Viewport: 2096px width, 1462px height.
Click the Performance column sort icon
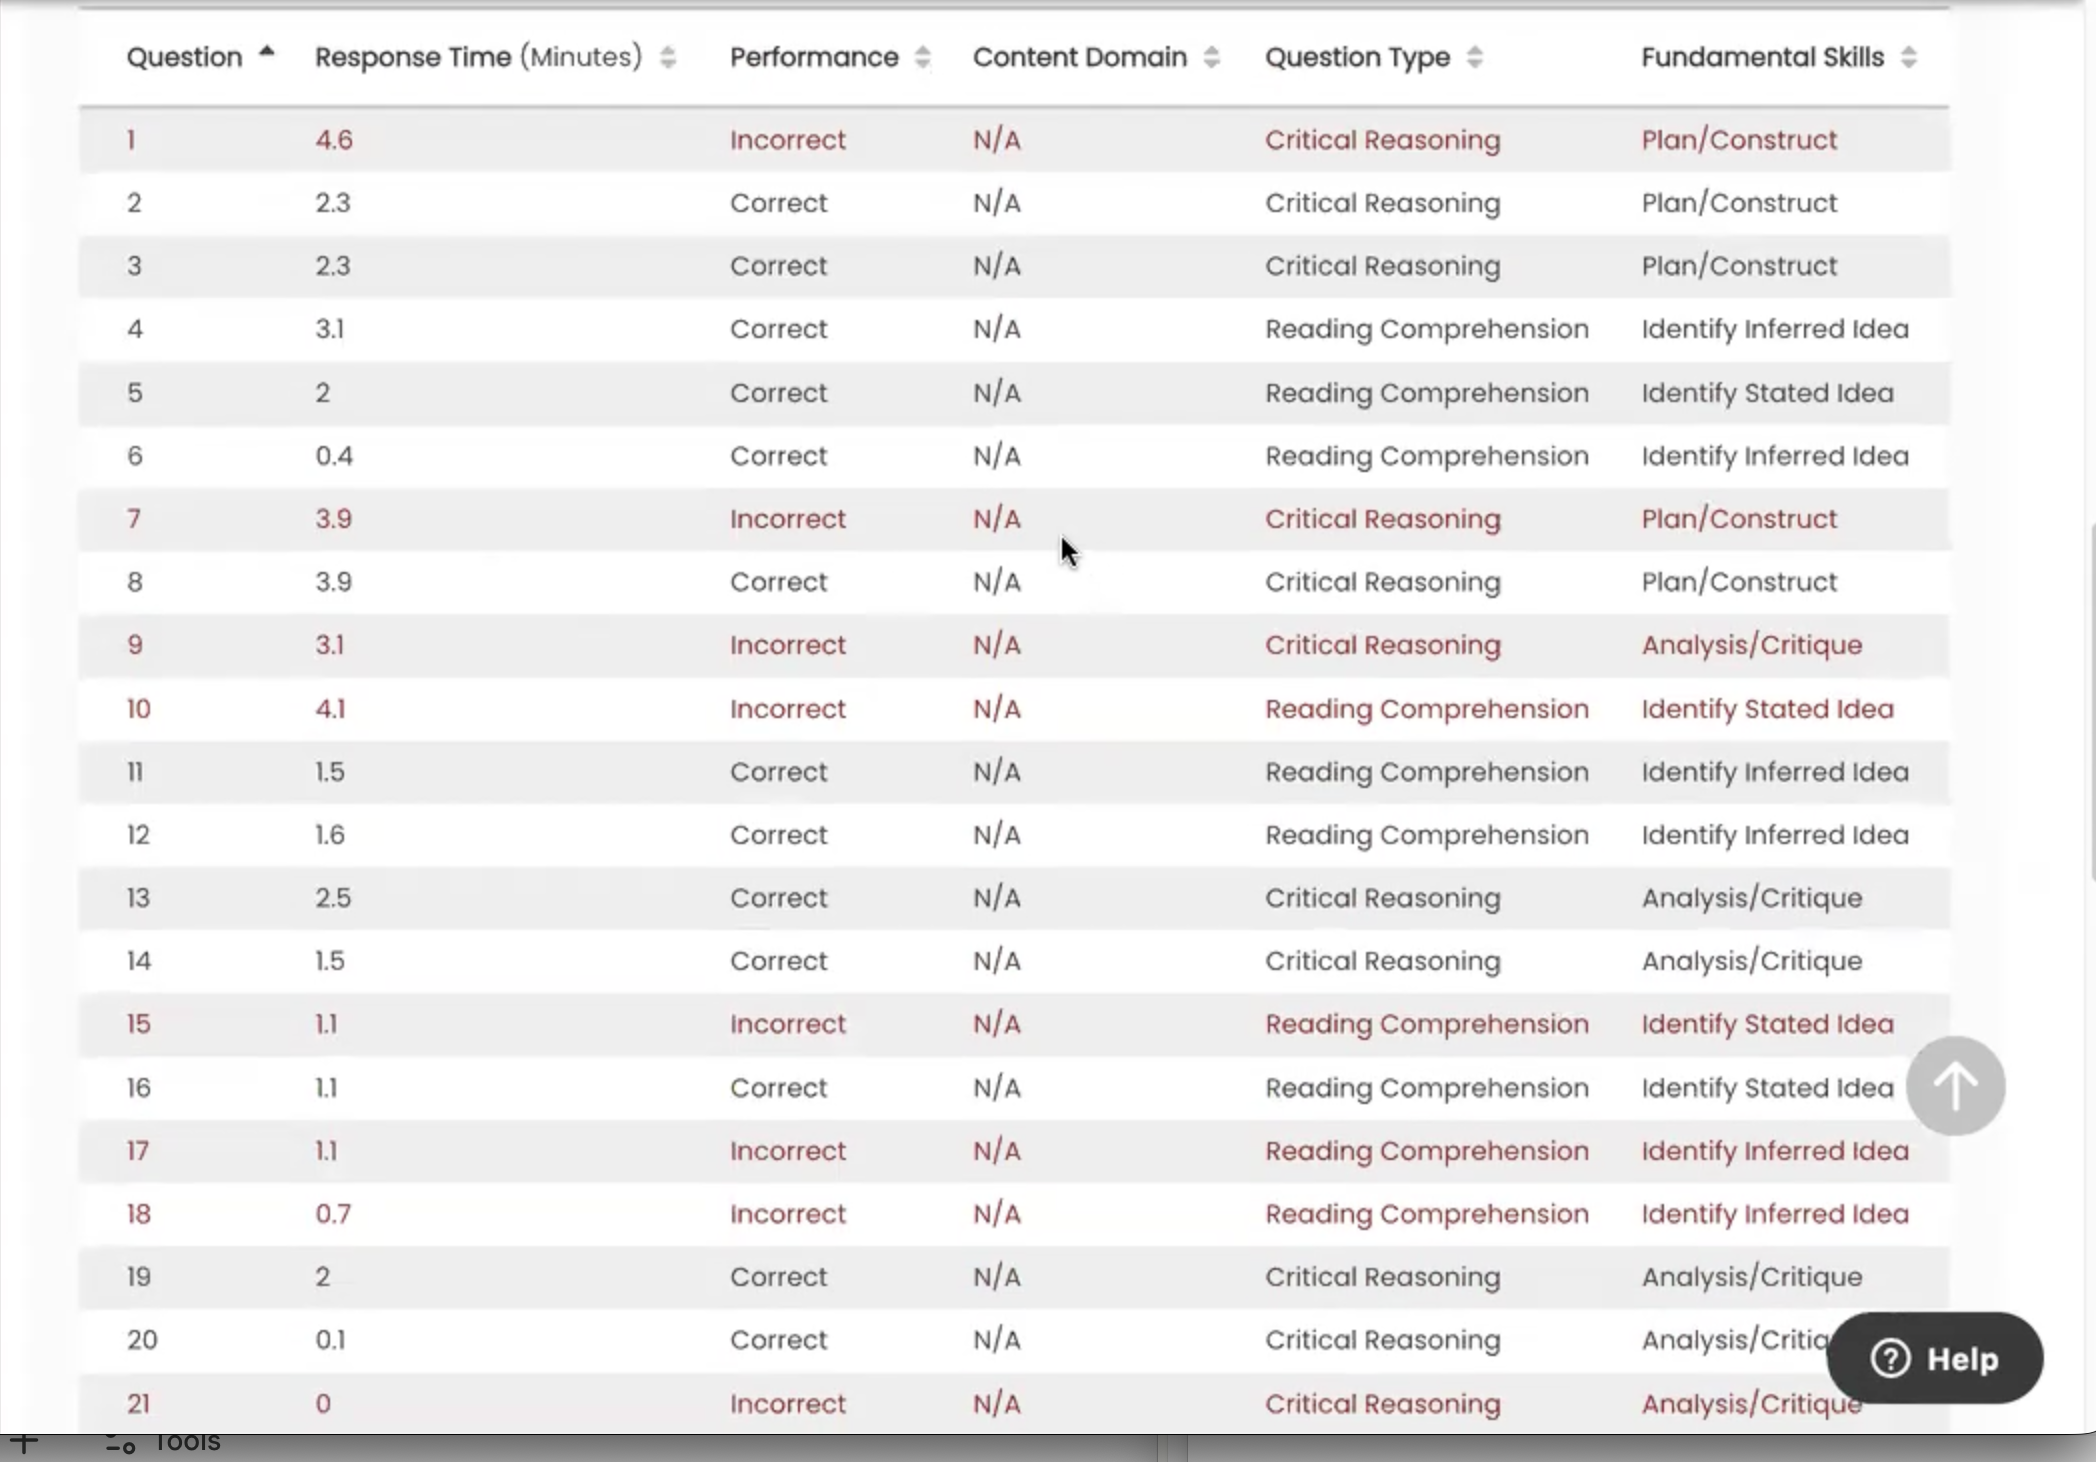click(922, 58)
